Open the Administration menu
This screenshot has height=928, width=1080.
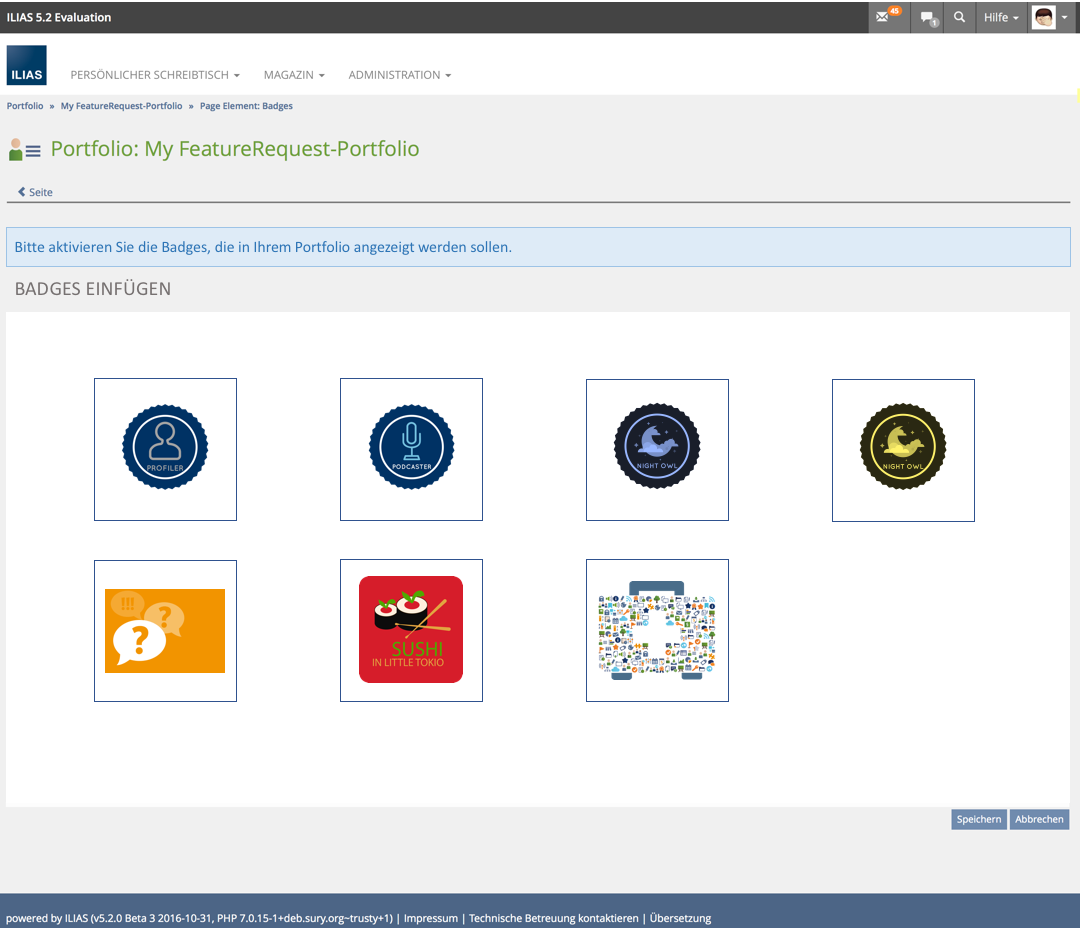399,75
